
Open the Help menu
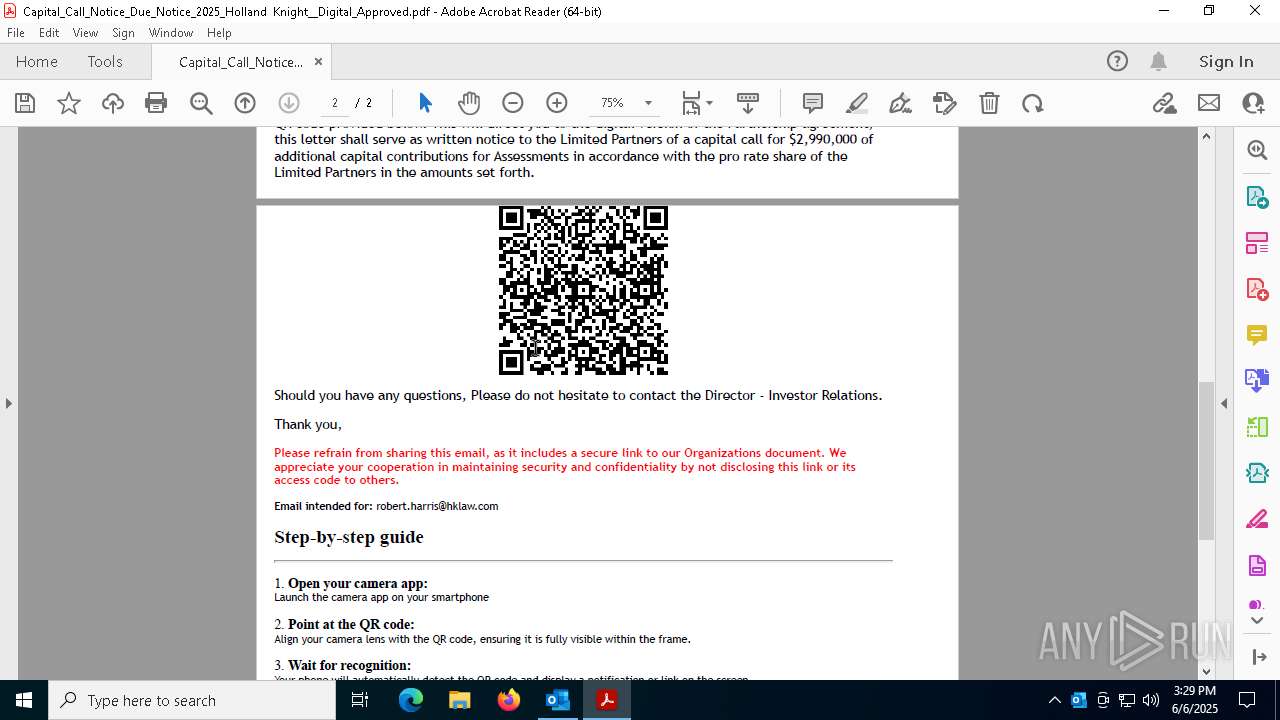(x=219, y=33)
